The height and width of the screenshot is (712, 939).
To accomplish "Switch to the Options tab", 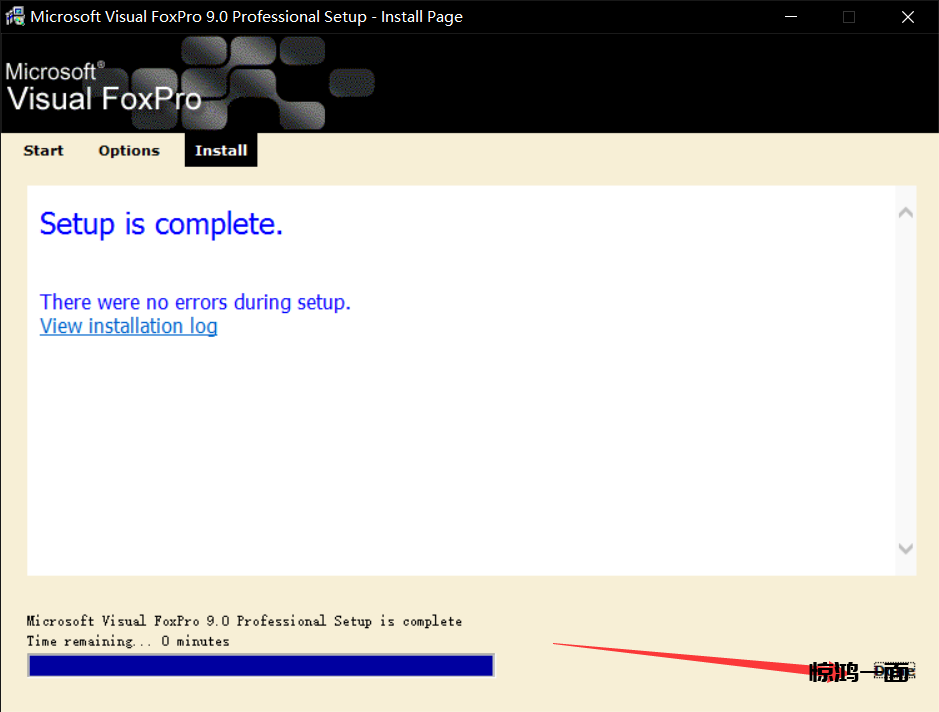I will point(129,151).
